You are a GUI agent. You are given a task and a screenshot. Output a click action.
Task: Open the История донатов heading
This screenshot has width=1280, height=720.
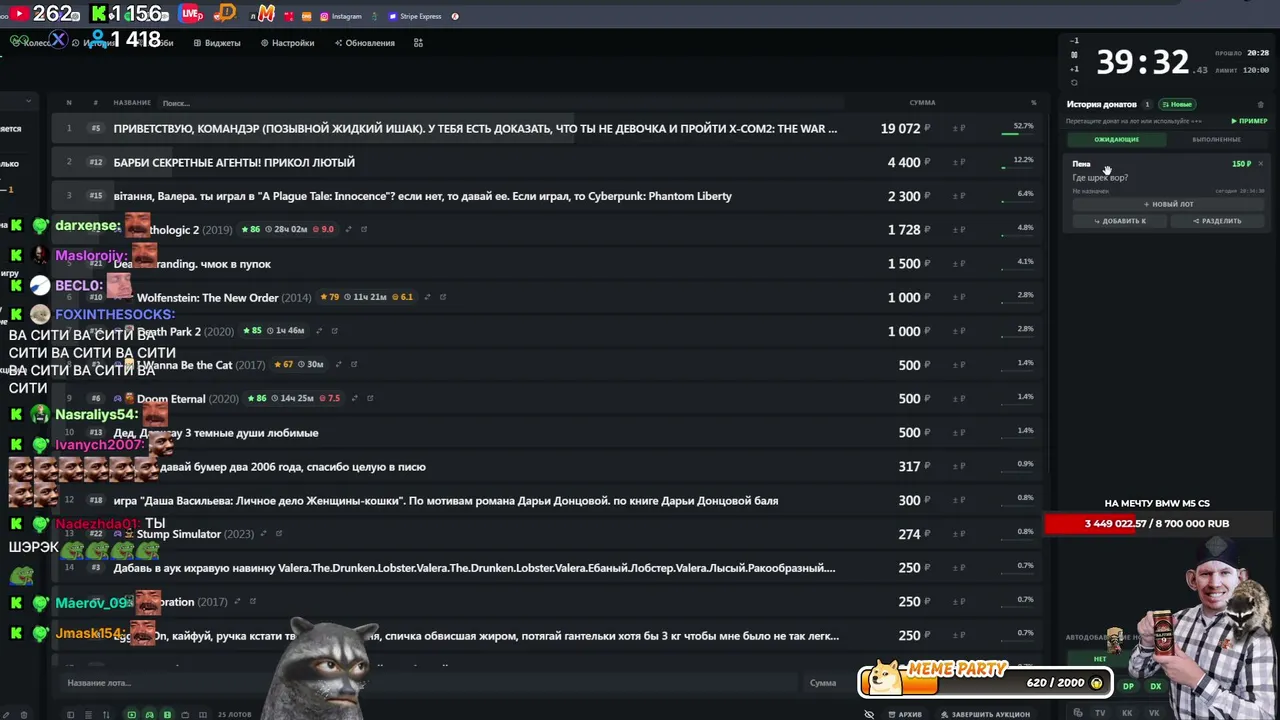click(1101, 104)
